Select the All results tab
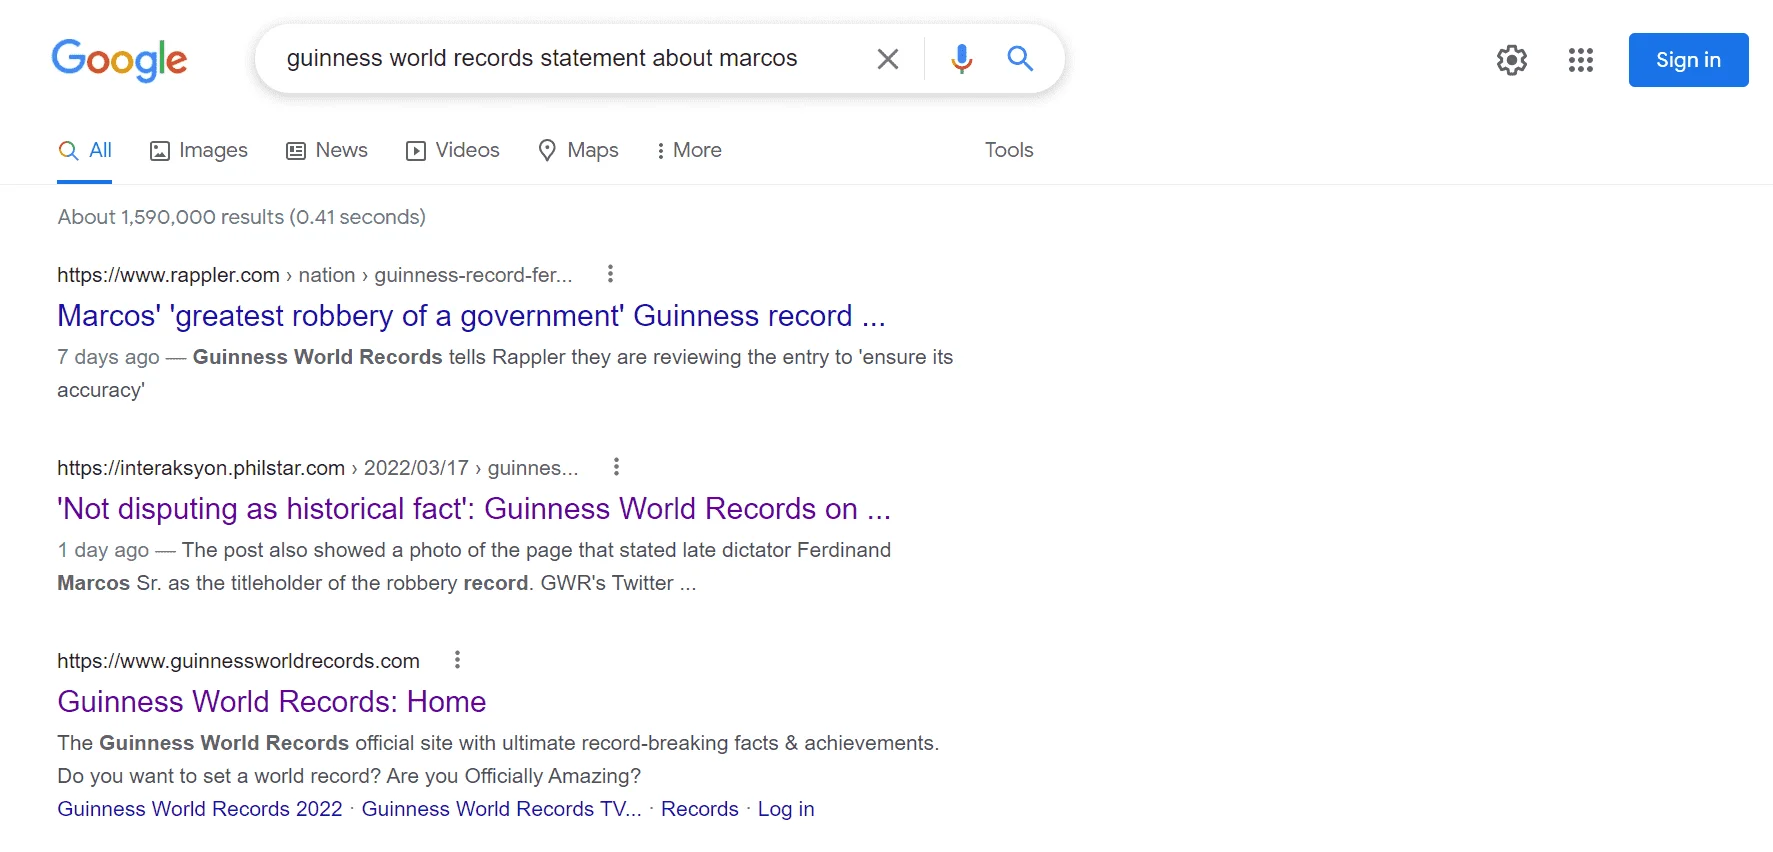 pos(85,150)
